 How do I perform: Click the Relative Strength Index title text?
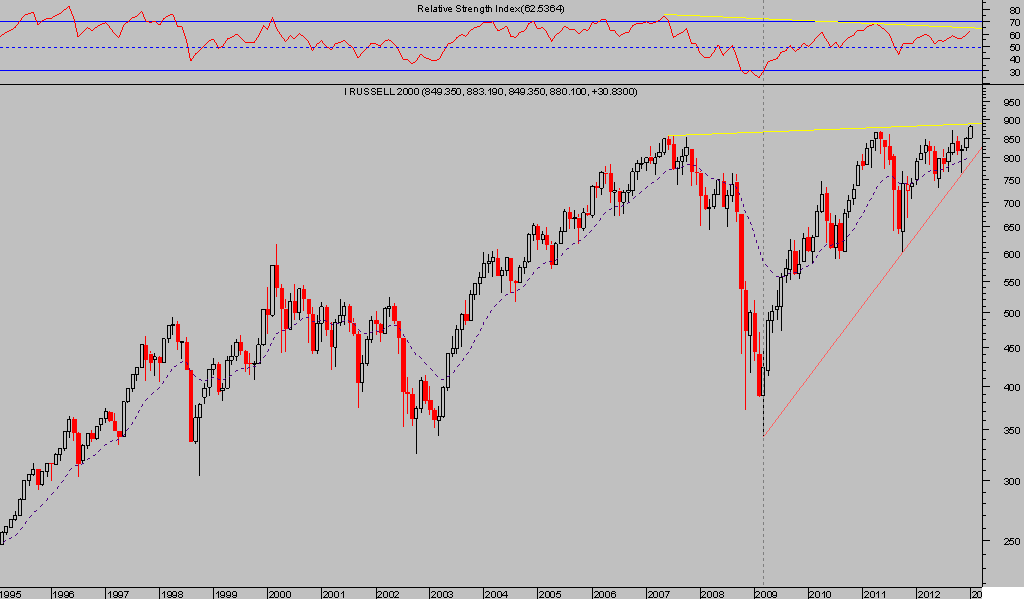pyautogui.click(x=491, y=9)
